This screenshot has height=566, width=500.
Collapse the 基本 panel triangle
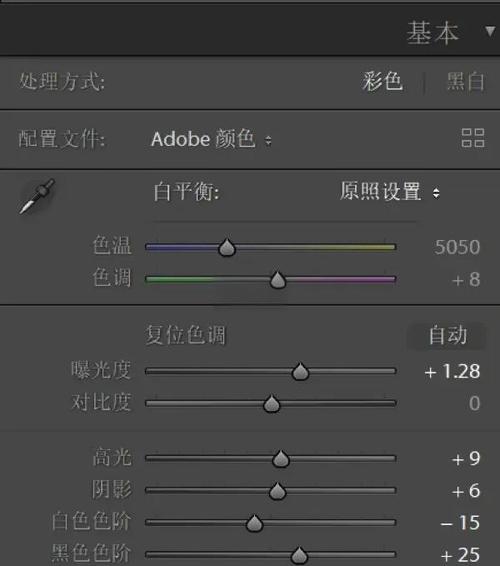click(490, 31)
